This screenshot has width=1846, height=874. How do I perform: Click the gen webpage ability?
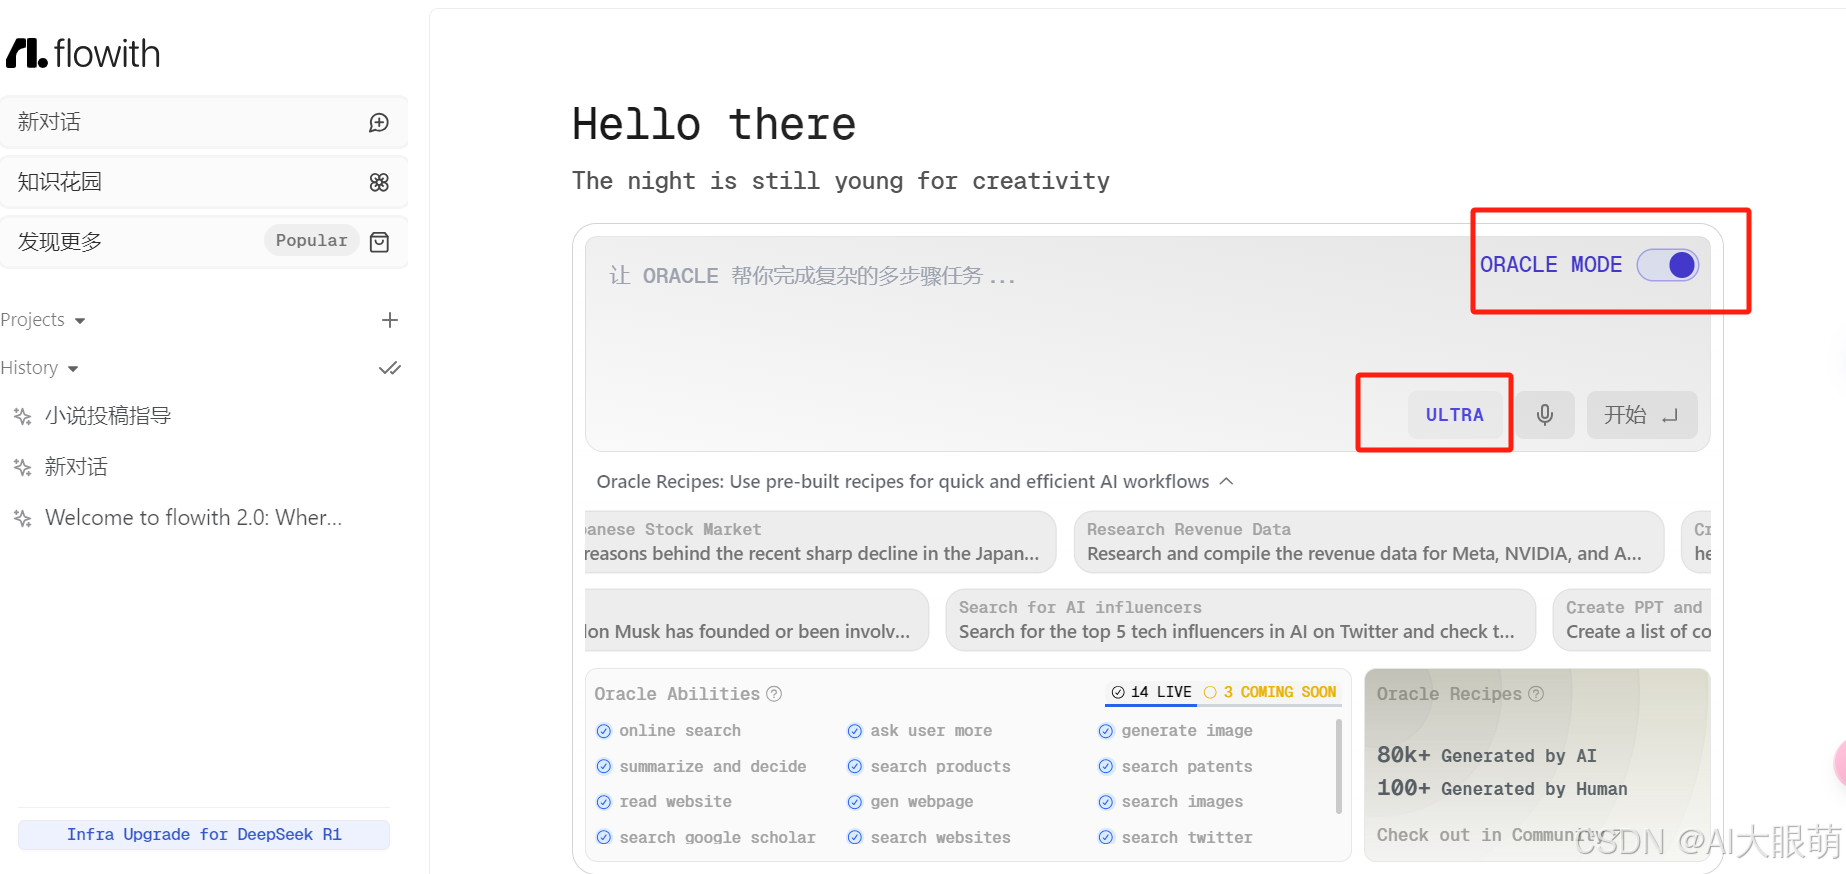pos(910,802)
